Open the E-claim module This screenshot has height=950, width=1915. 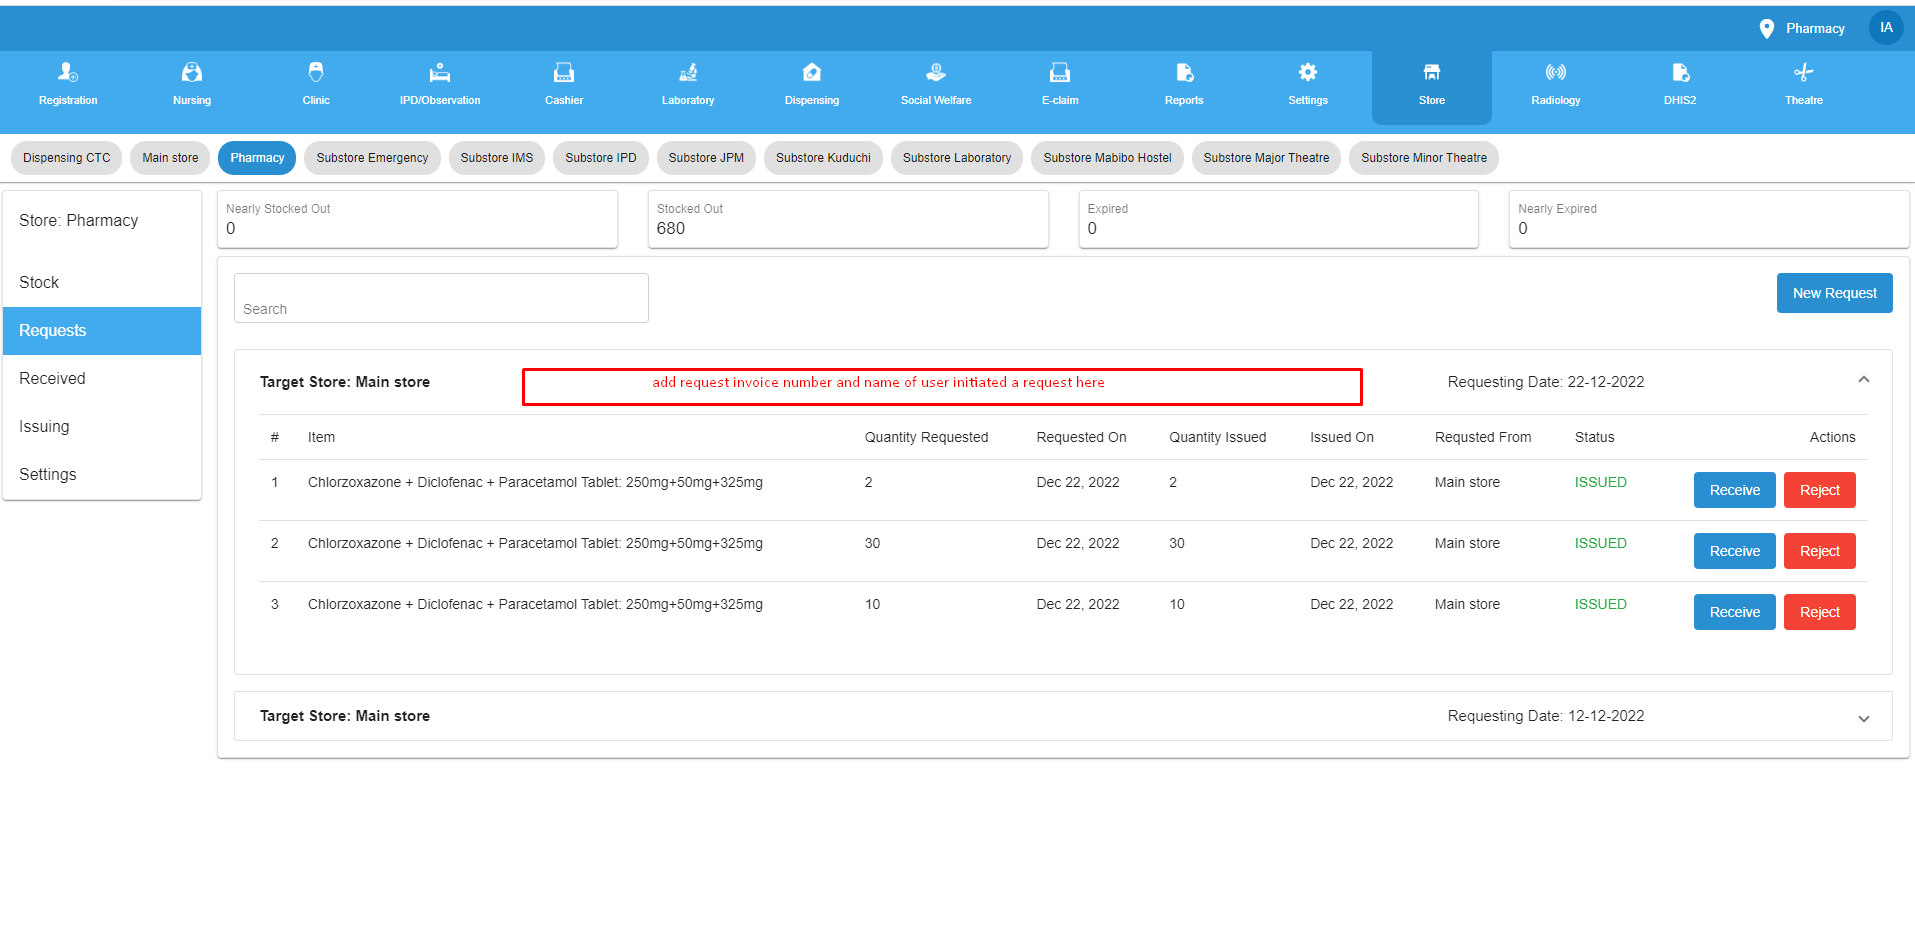point(1059,85)
